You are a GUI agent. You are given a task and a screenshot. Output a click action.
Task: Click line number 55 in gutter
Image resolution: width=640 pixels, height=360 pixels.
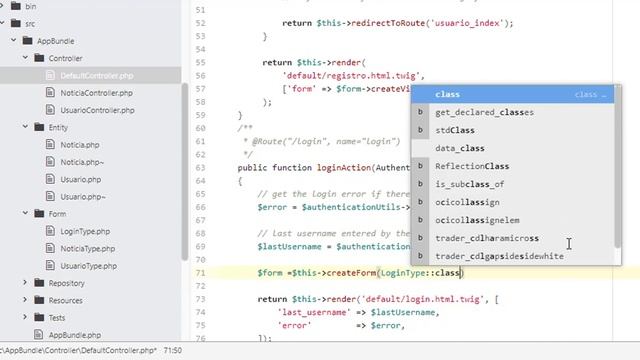click(x=200, y=62)
